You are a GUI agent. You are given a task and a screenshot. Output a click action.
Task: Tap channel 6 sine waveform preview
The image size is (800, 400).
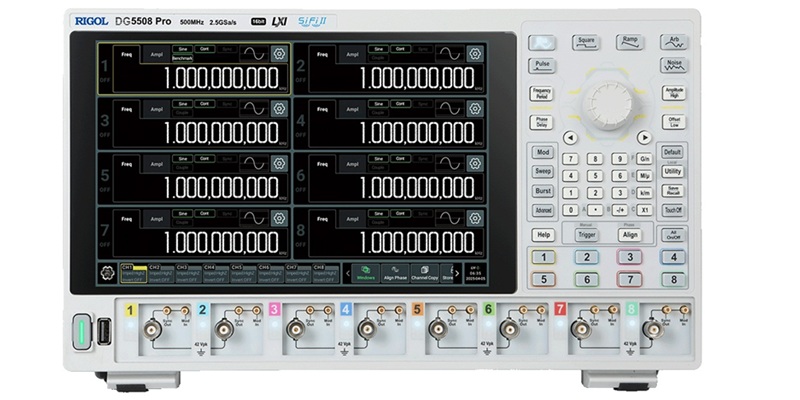[451, 163]
